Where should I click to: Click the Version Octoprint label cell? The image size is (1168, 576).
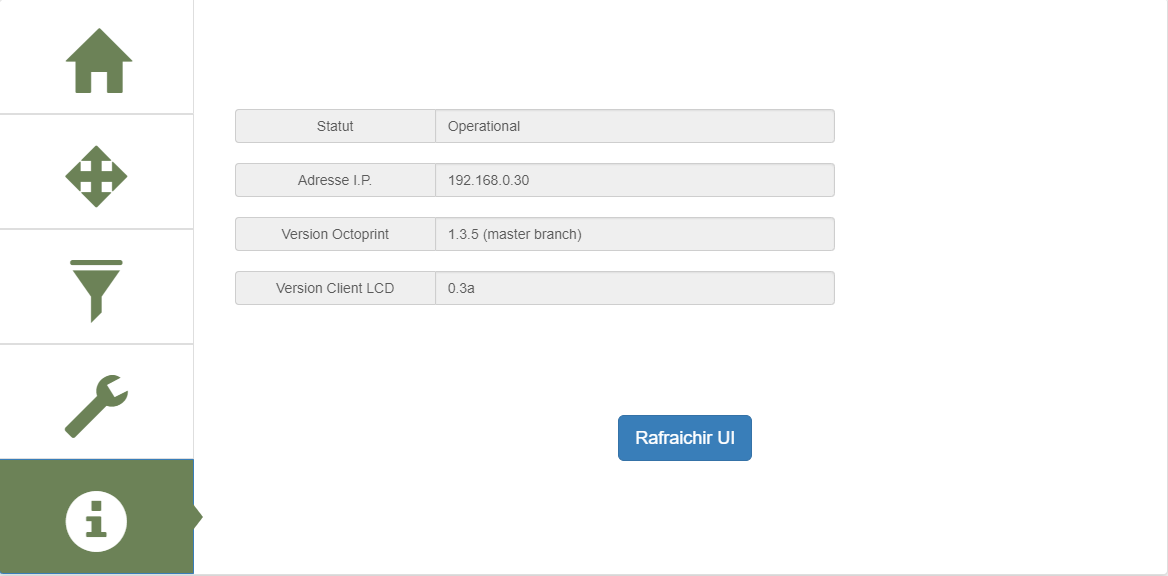(x=335, y=234)
